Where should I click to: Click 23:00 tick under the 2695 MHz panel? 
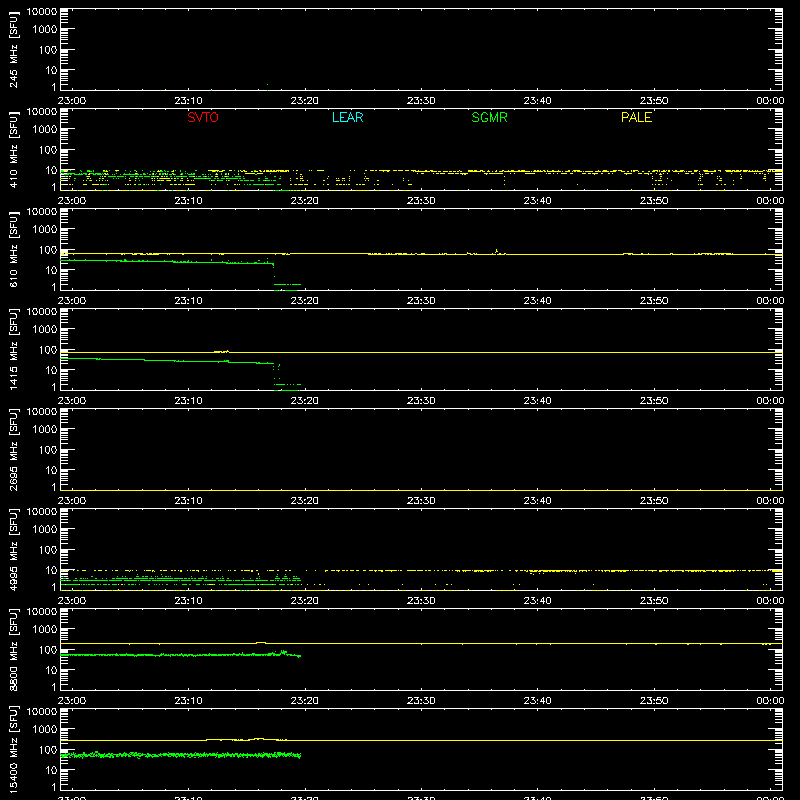point(72,501)
